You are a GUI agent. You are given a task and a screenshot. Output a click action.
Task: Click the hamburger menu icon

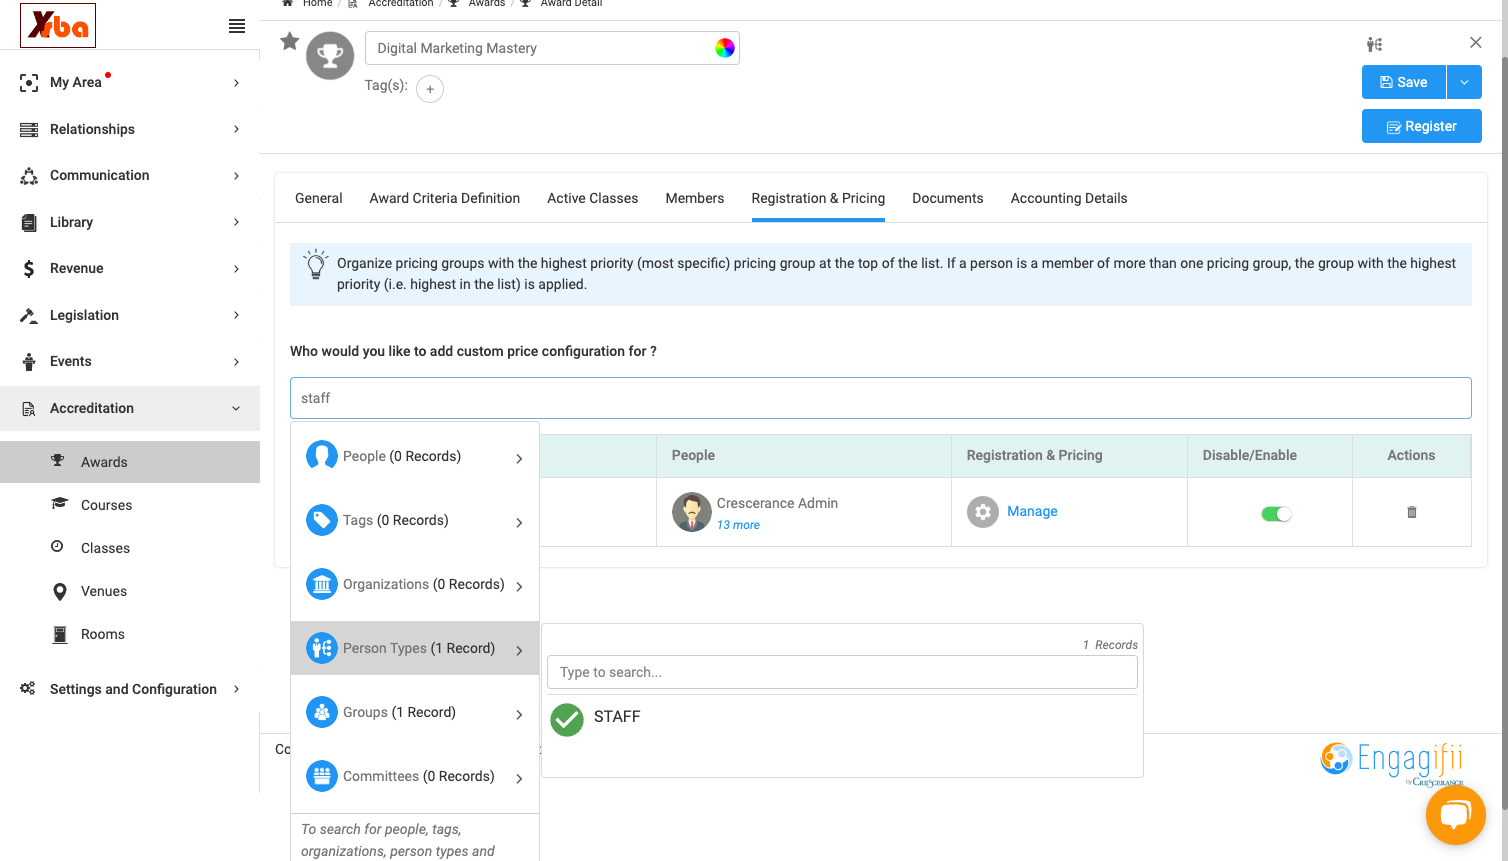(x=237, y=26)
